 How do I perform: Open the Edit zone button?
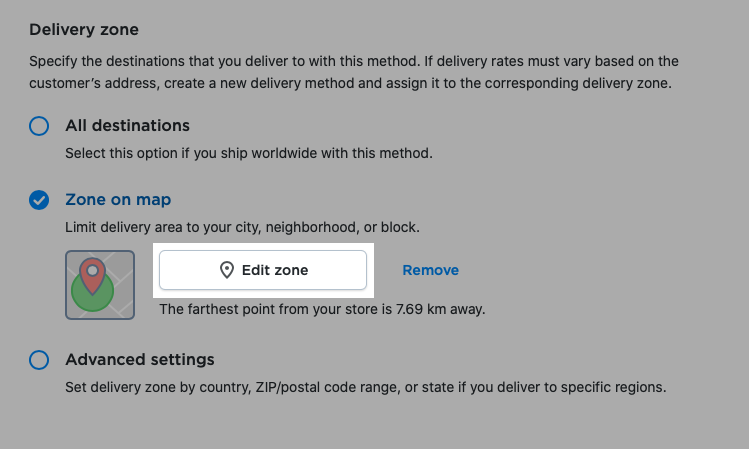[x=263, y=270]
